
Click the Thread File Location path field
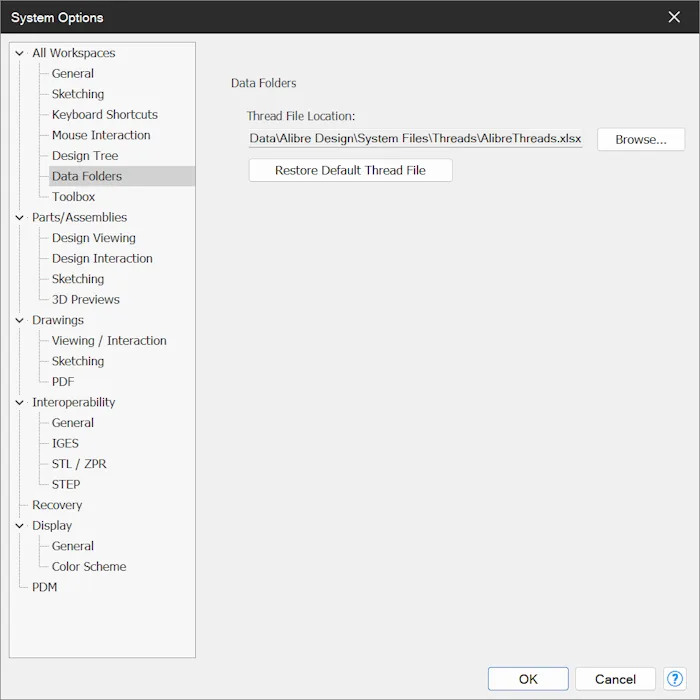coord(415,138)
